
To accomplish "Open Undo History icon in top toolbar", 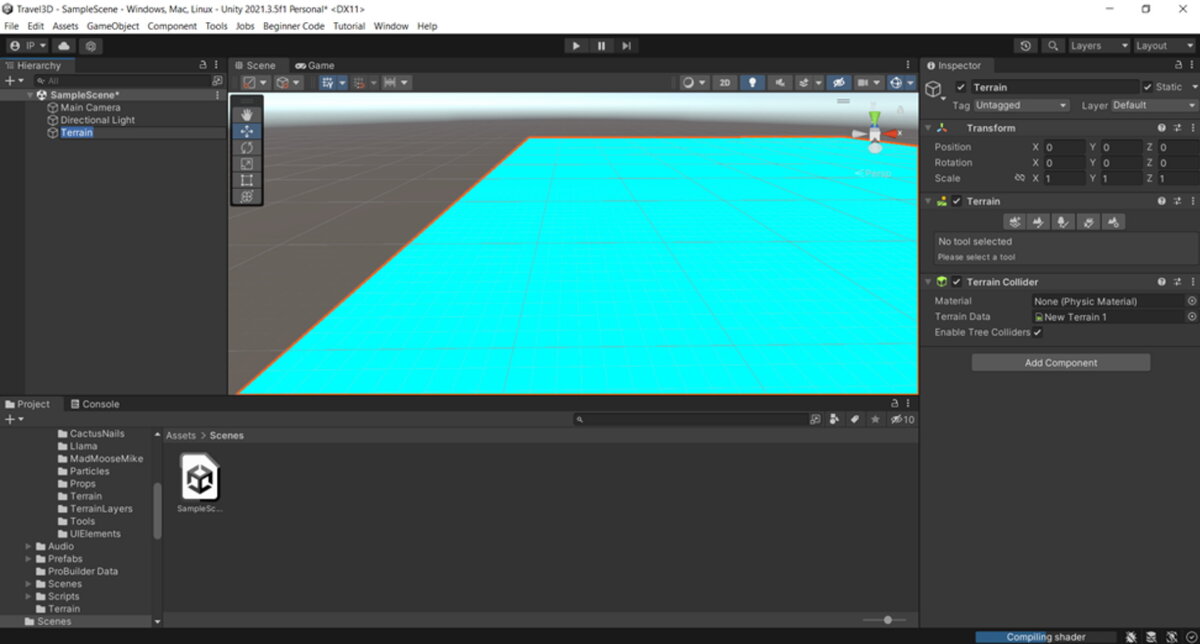I will coord(1026,46).
